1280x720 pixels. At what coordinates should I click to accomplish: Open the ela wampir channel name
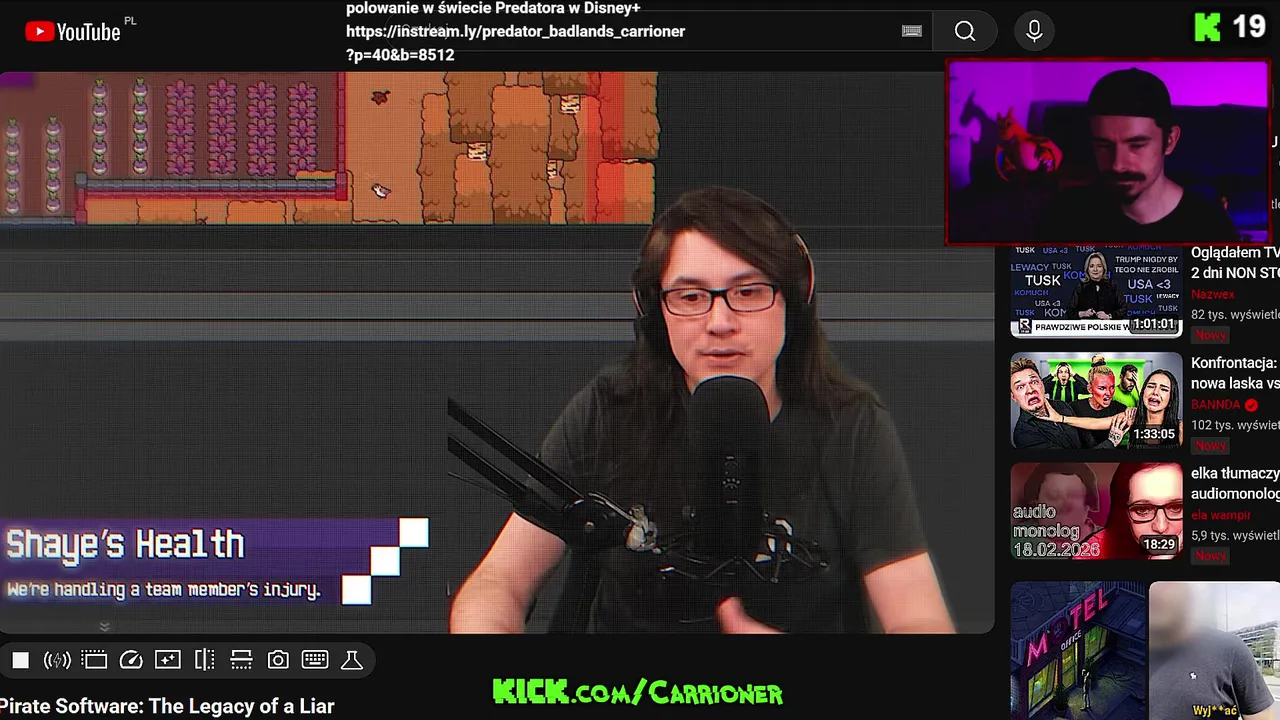point(1221,514)
